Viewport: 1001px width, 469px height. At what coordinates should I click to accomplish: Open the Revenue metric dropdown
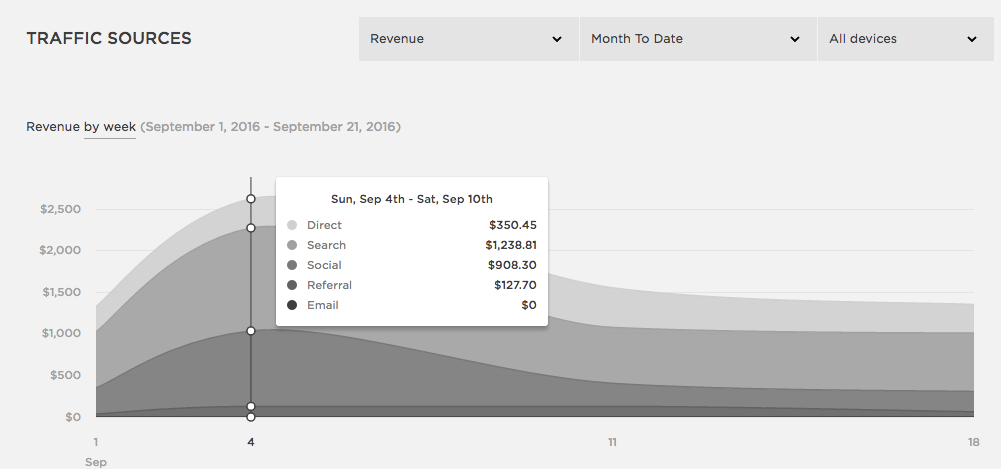coord(468,39)
